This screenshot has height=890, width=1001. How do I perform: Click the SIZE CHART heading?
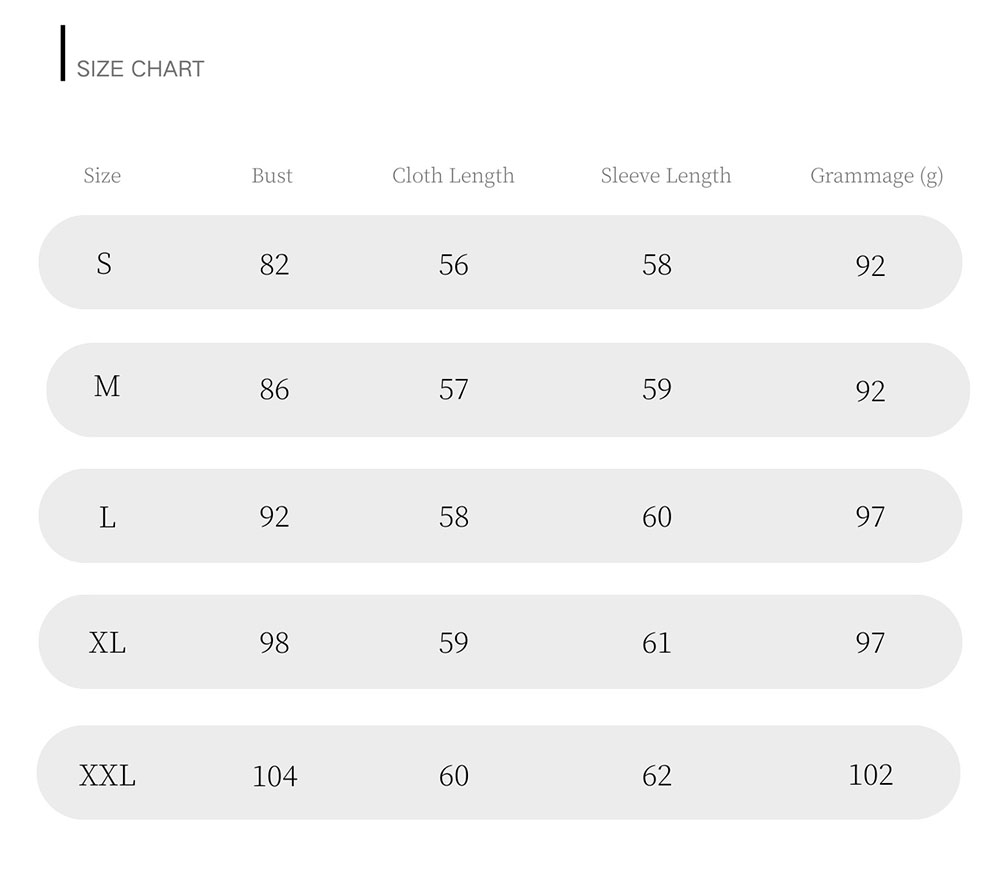pos(140,69)
